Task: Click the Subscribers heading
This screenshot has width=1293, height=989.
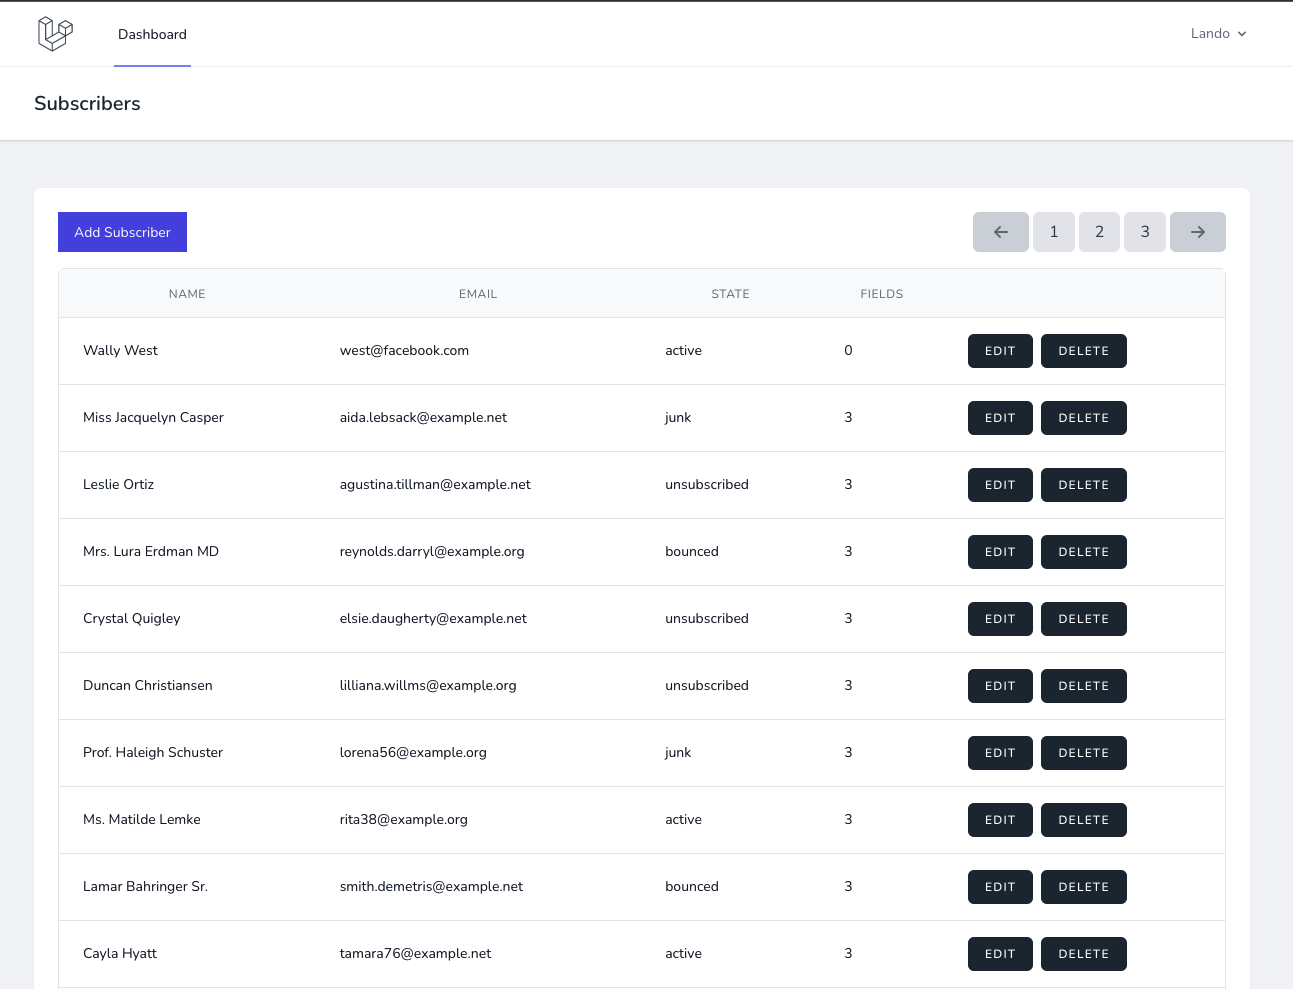Action: [87, 103]
